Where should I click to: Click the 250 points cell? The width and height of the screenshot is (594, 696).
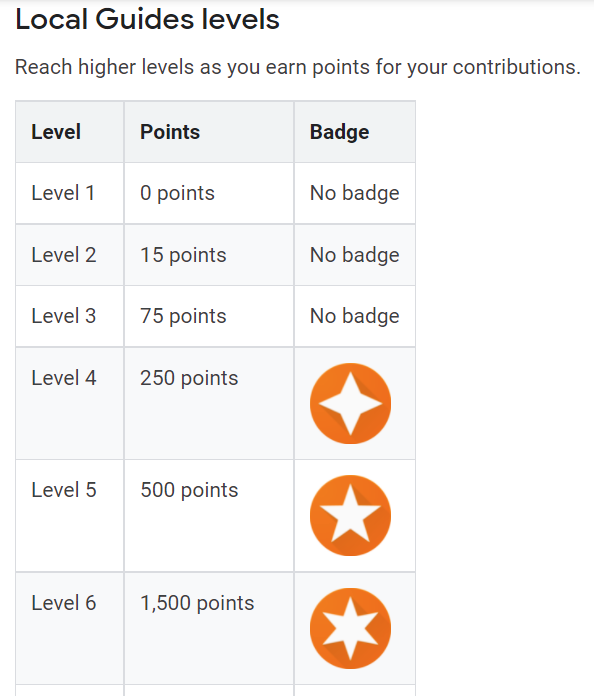(x=209, y=403)
